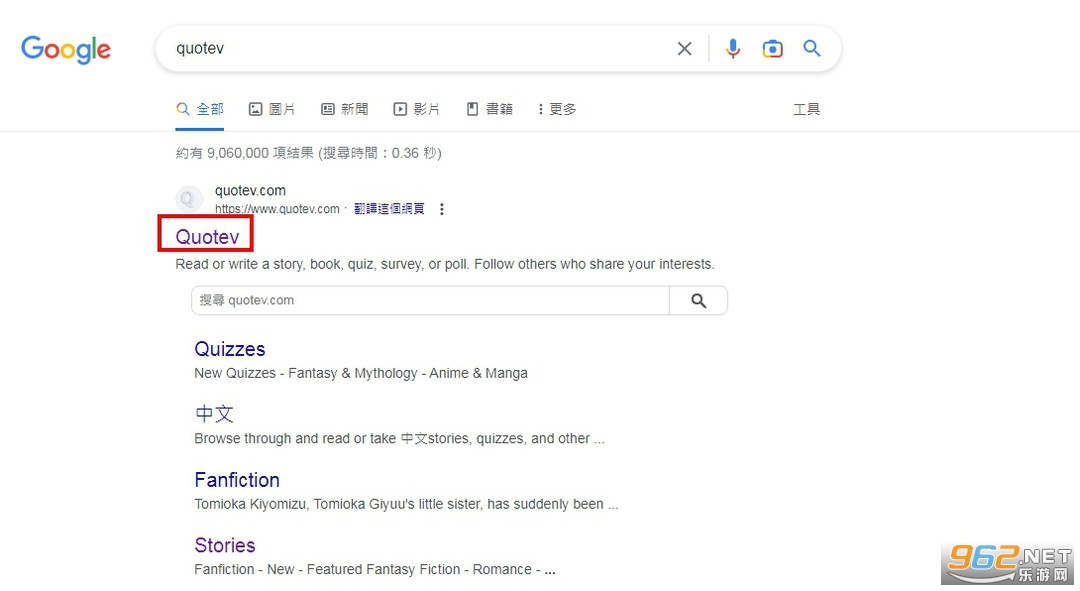Click the quotev.com site name text
1080x591 pixels.
(250, 190)
